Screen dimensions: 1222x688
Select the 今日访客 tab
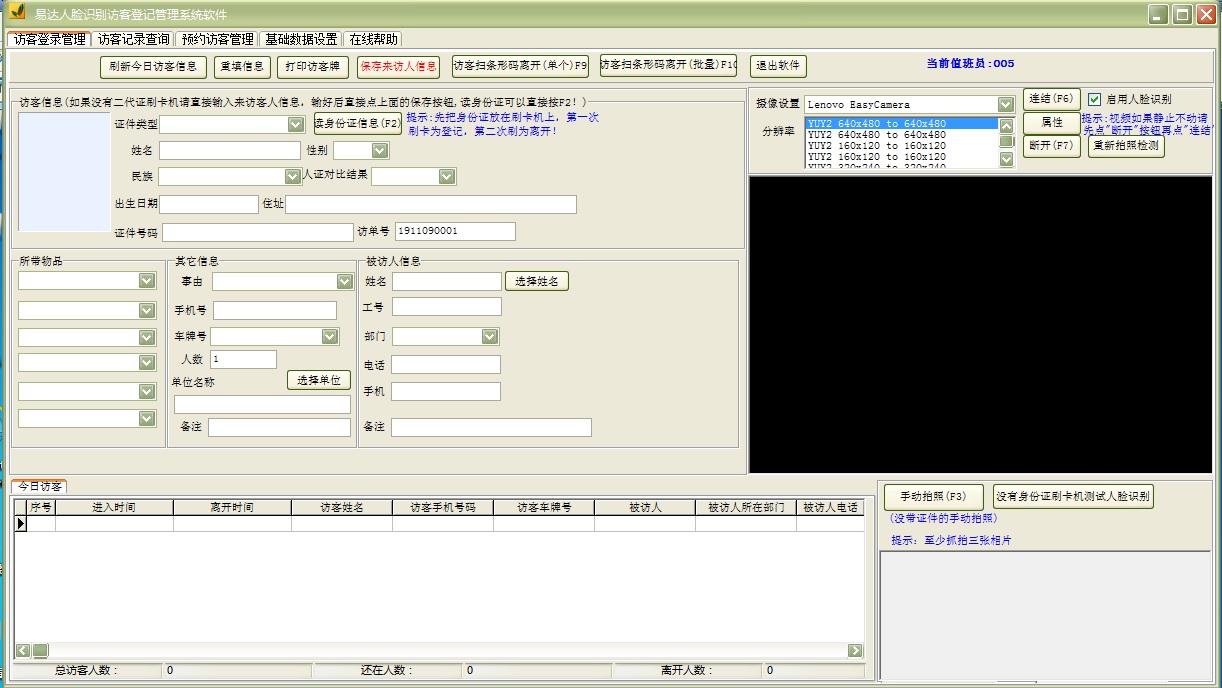38,486
